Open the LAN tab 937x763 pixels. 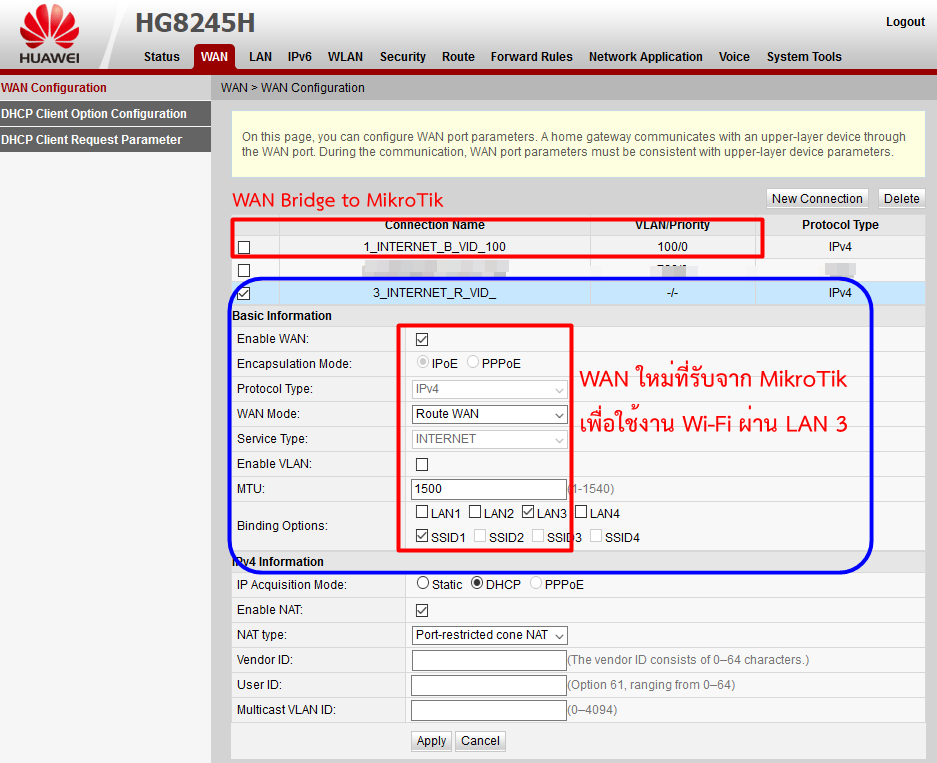click(260, 57)
